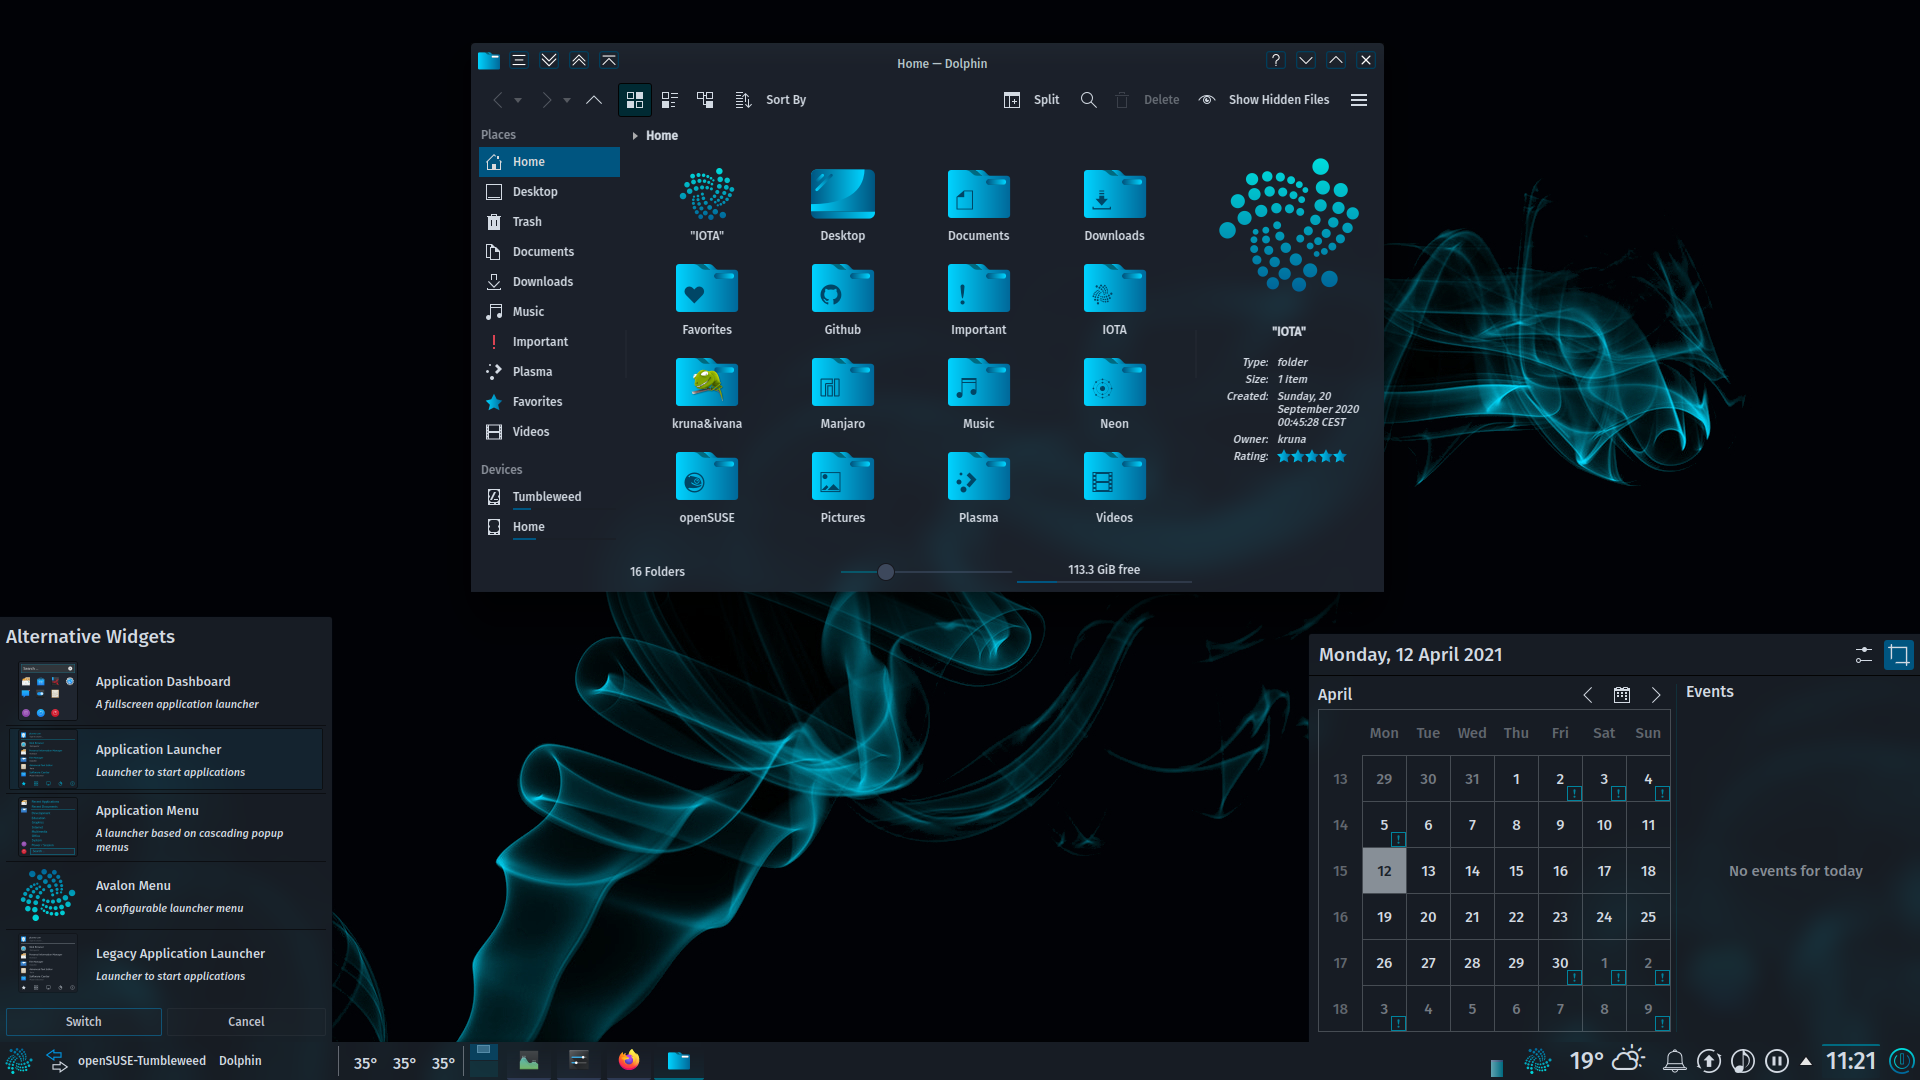The image size is (1920, 1080).
Task: Go back with the left arrow
Action: (497, 100)
